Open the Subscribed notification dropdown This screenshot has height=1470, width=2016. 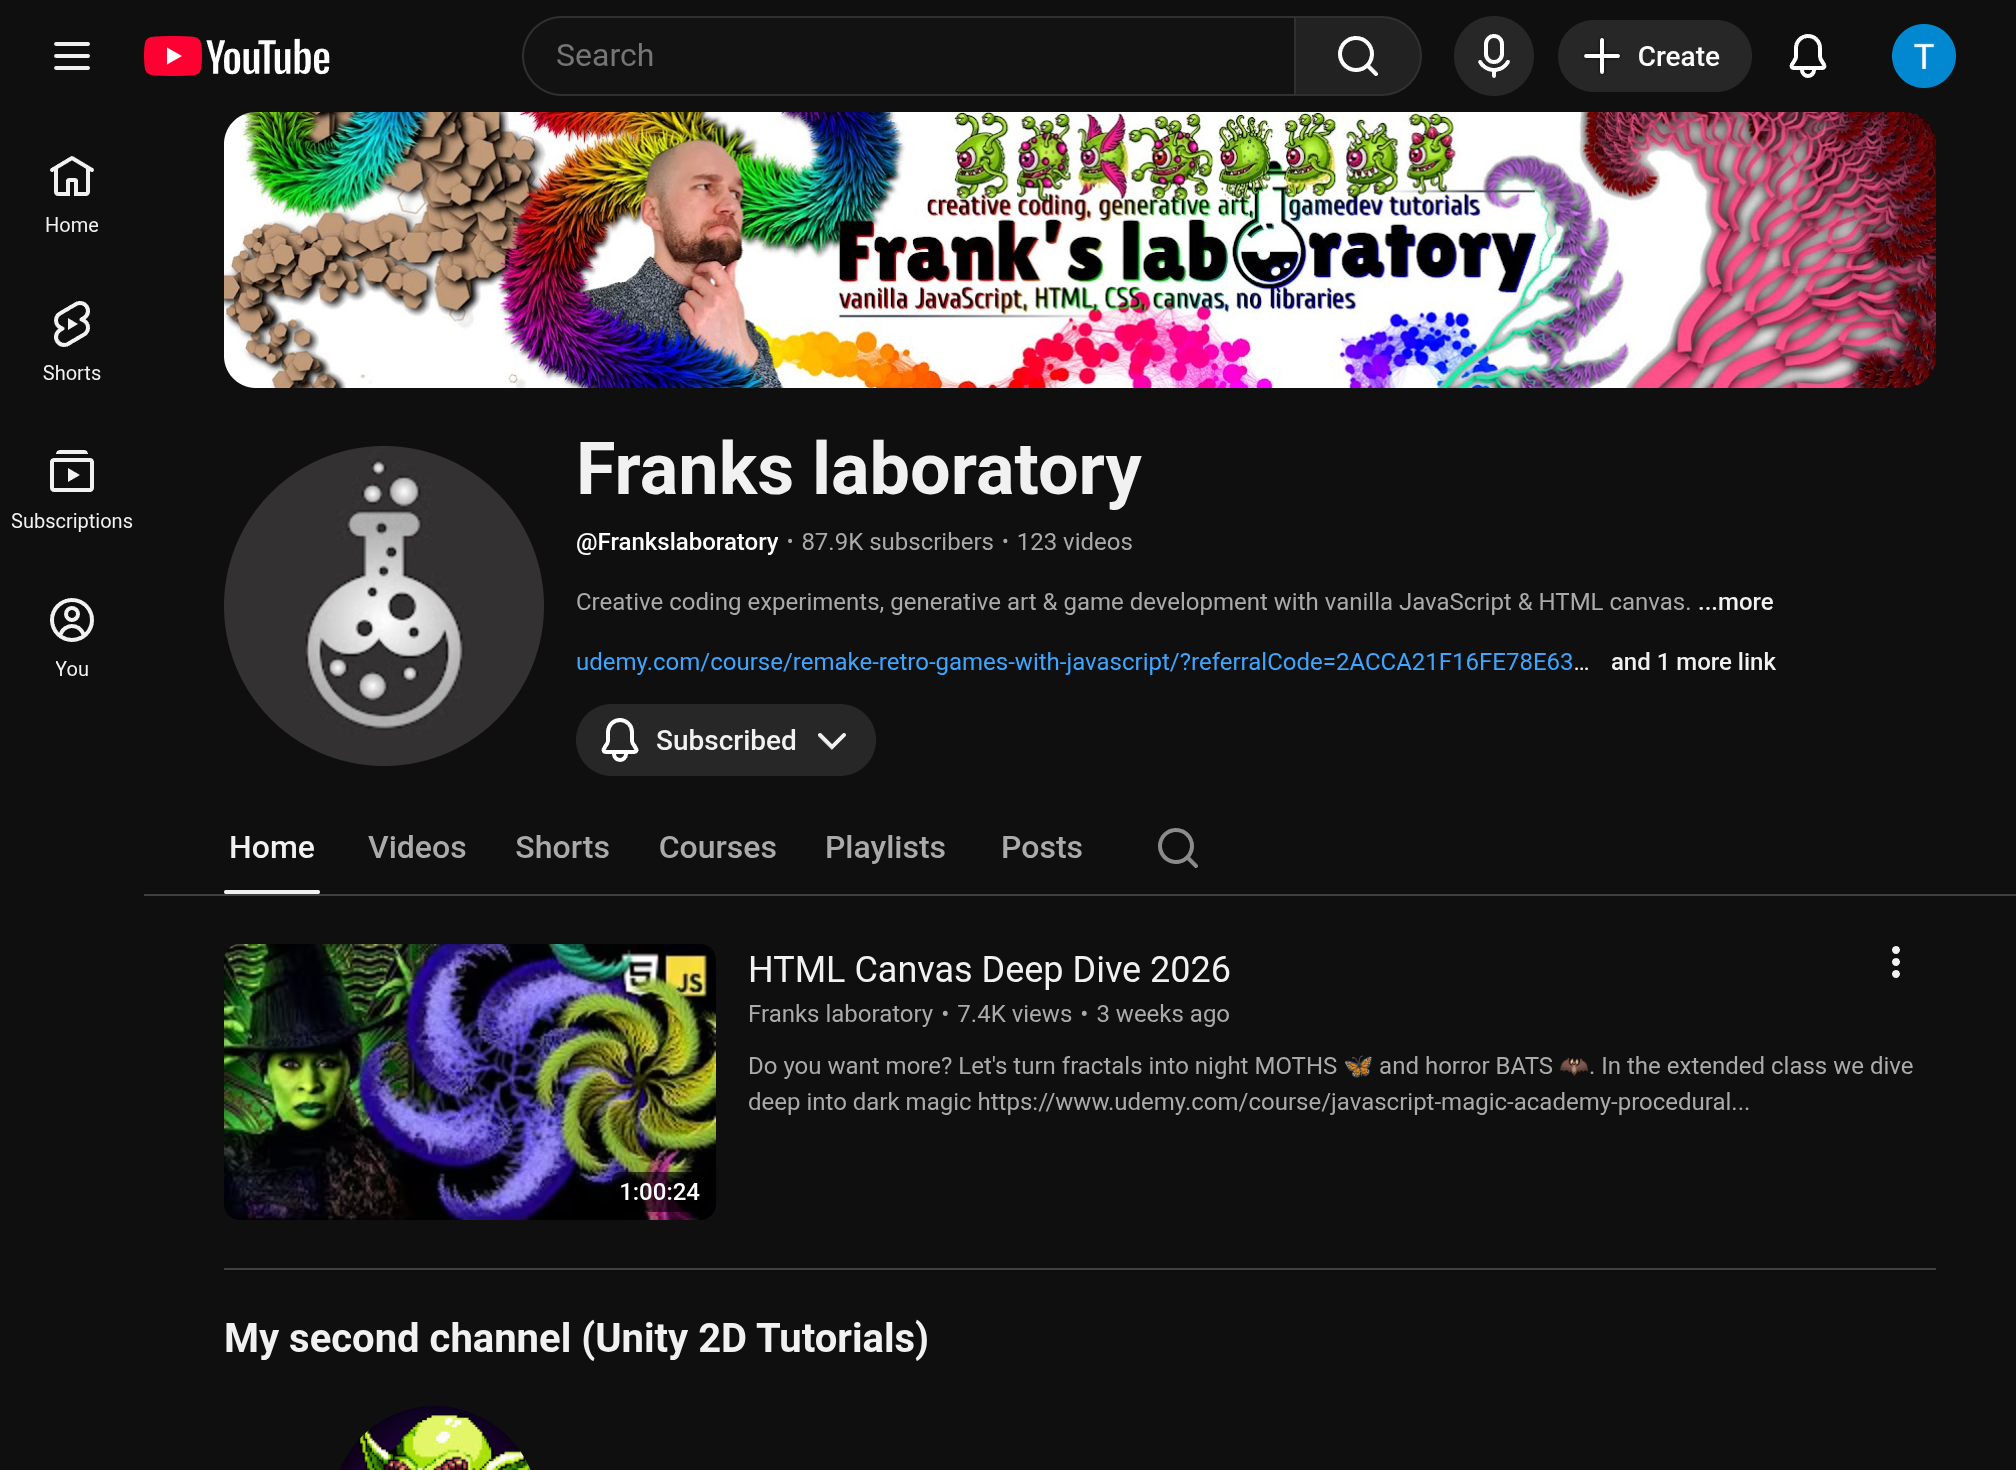point(726,740)
